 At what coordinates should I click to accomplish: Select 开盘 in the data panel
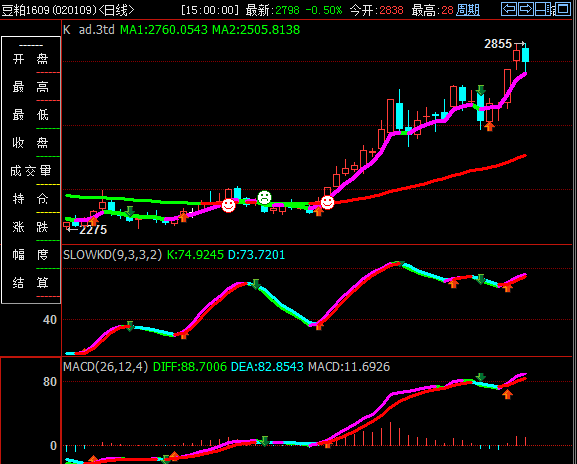(x=31, y=59)
